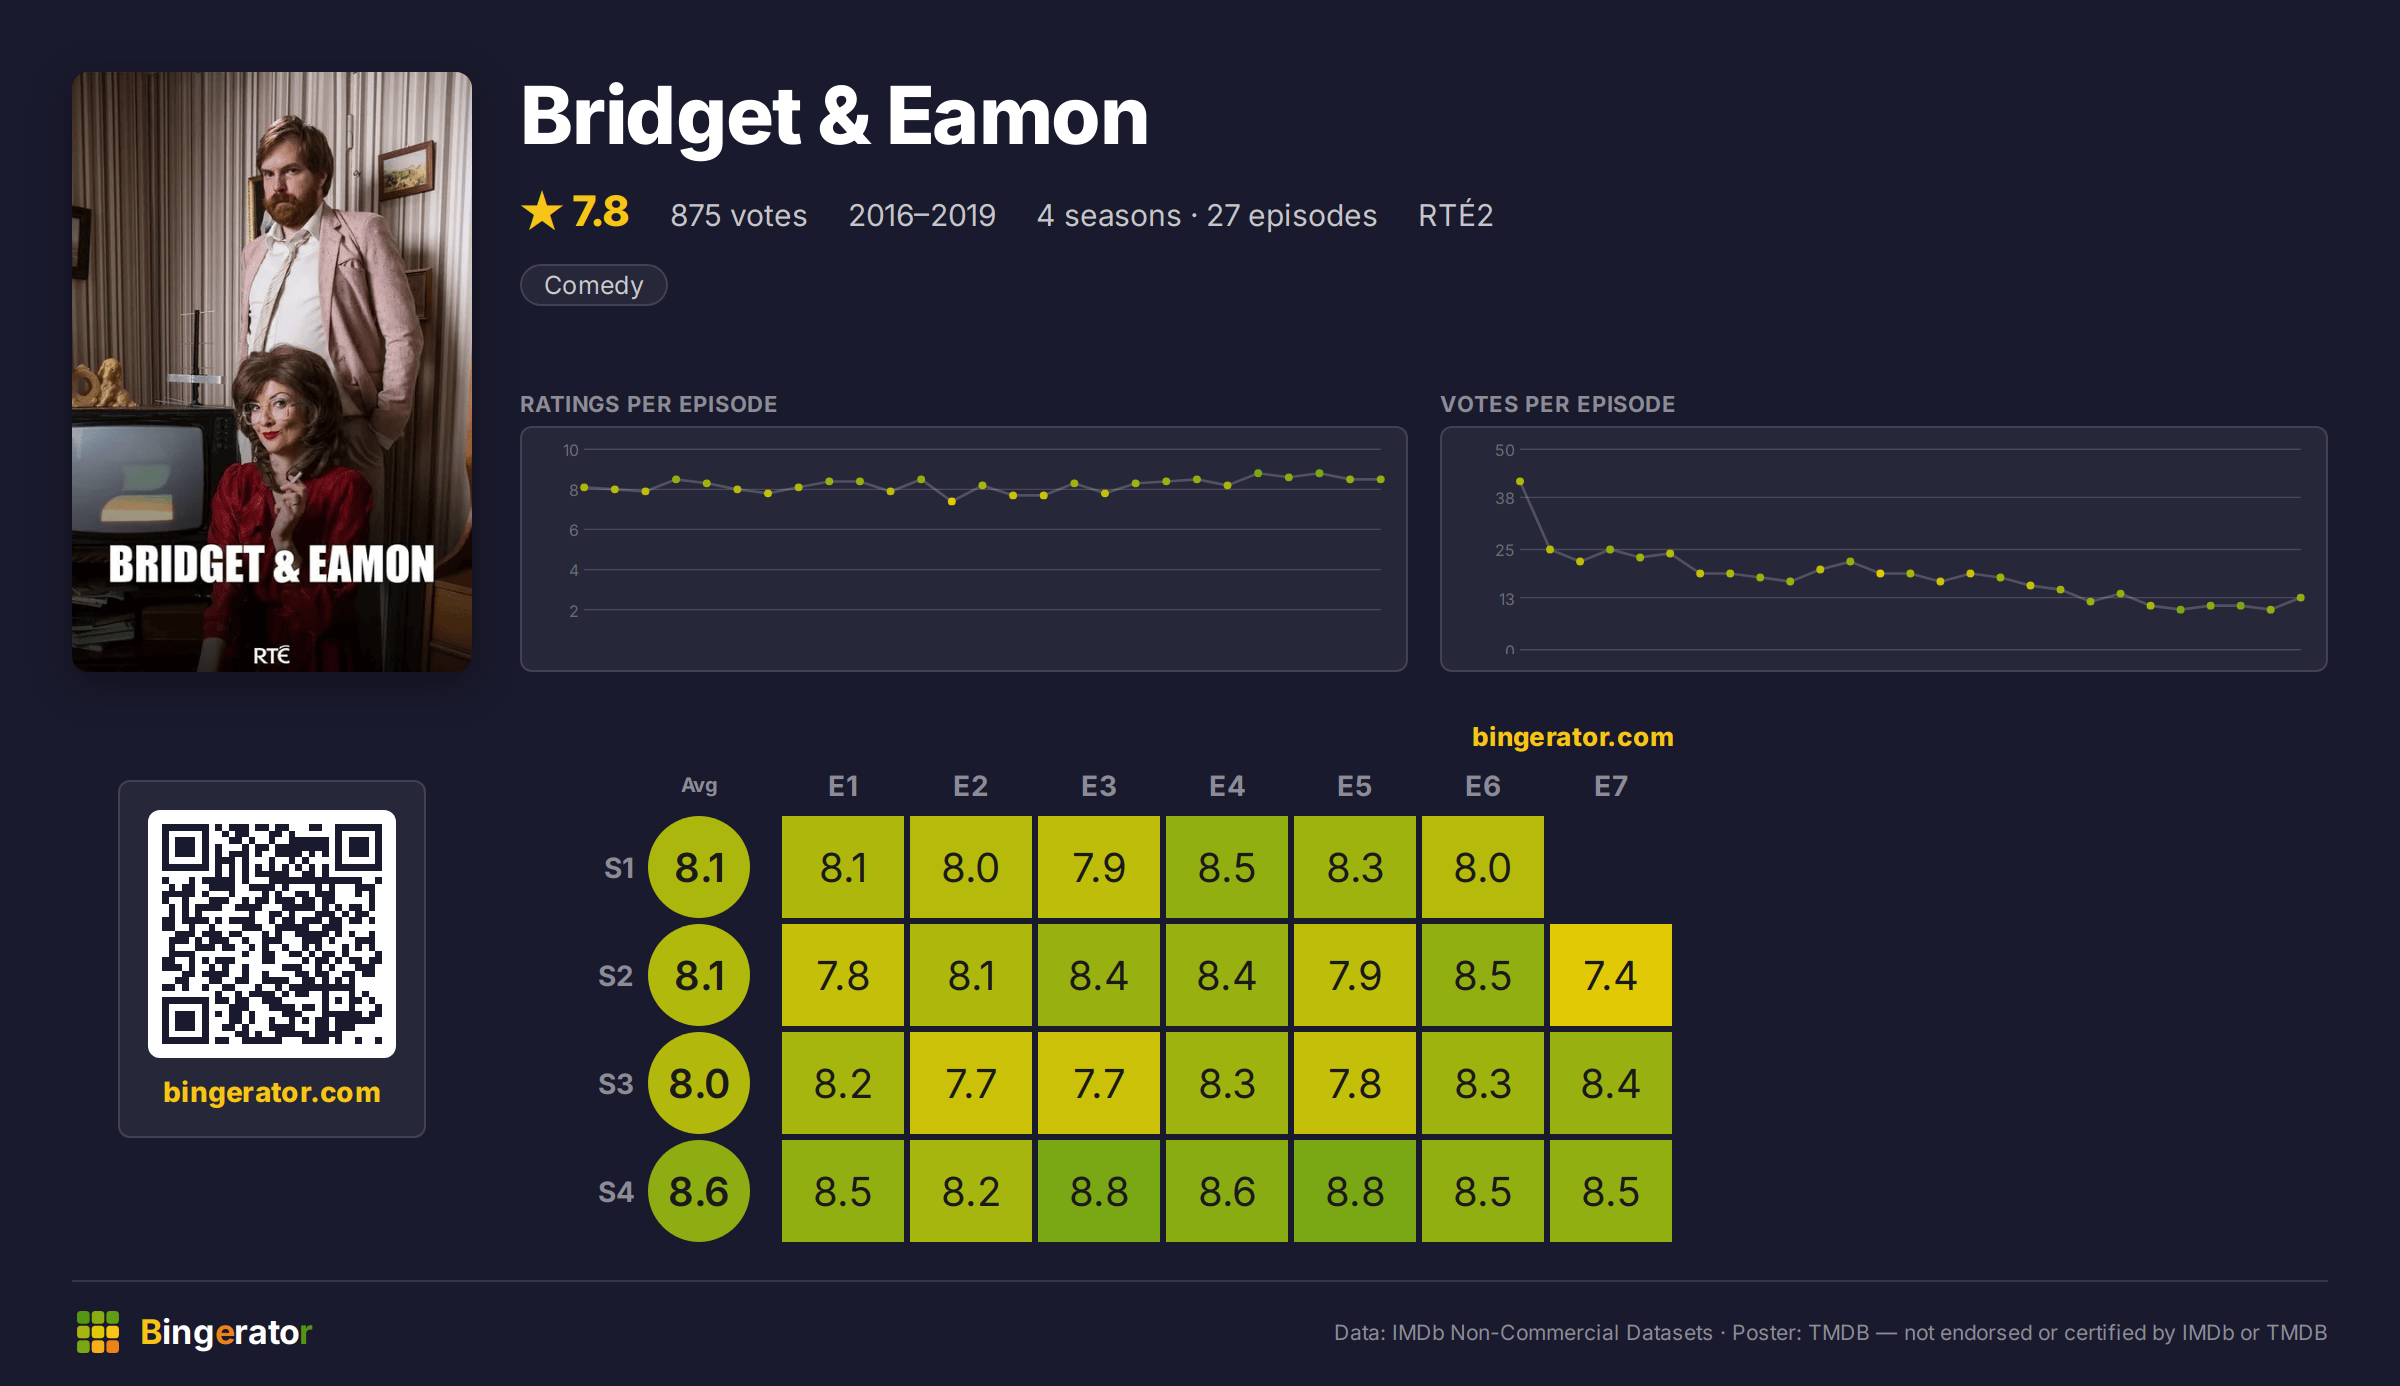
Task: Click the RTÉ logo on the poster
Action: [271, 655]
